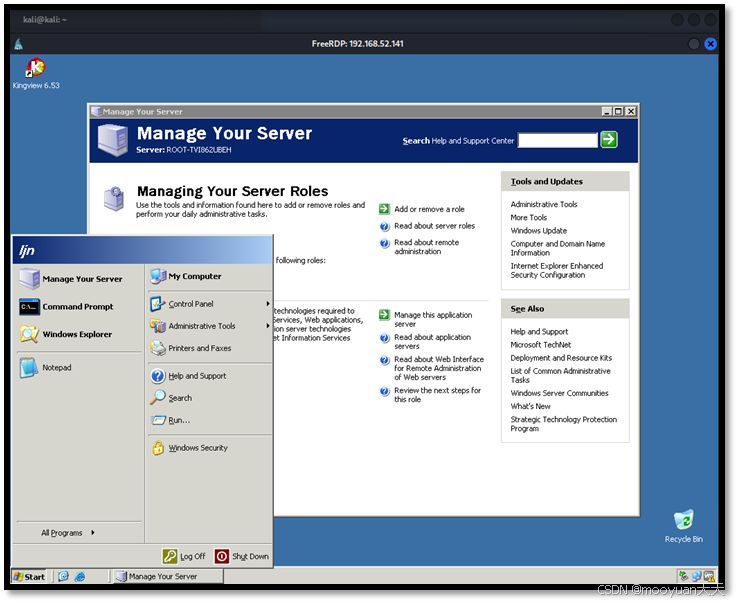Open the More Tools link
Screen dimensions: 738x603
529,217
